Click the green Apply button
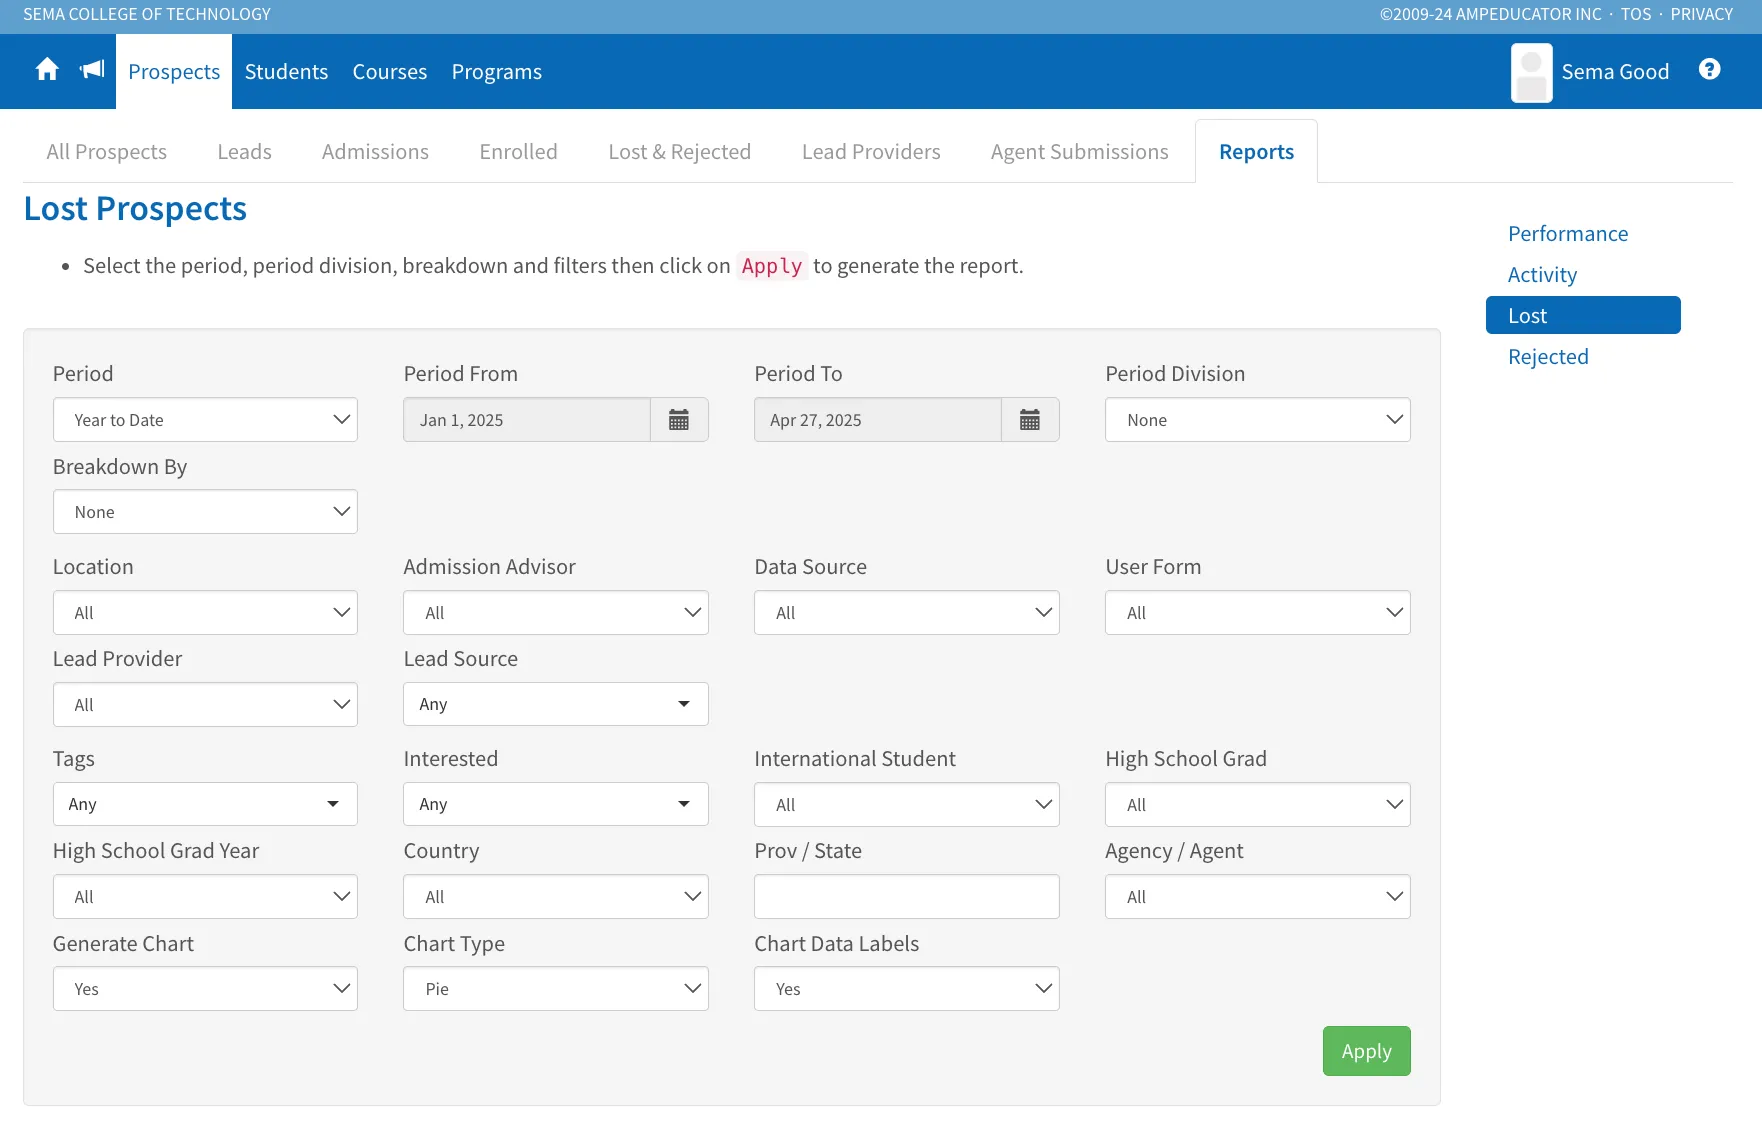This screenshot has height=1126, width=1762. pos(1367,1051)
